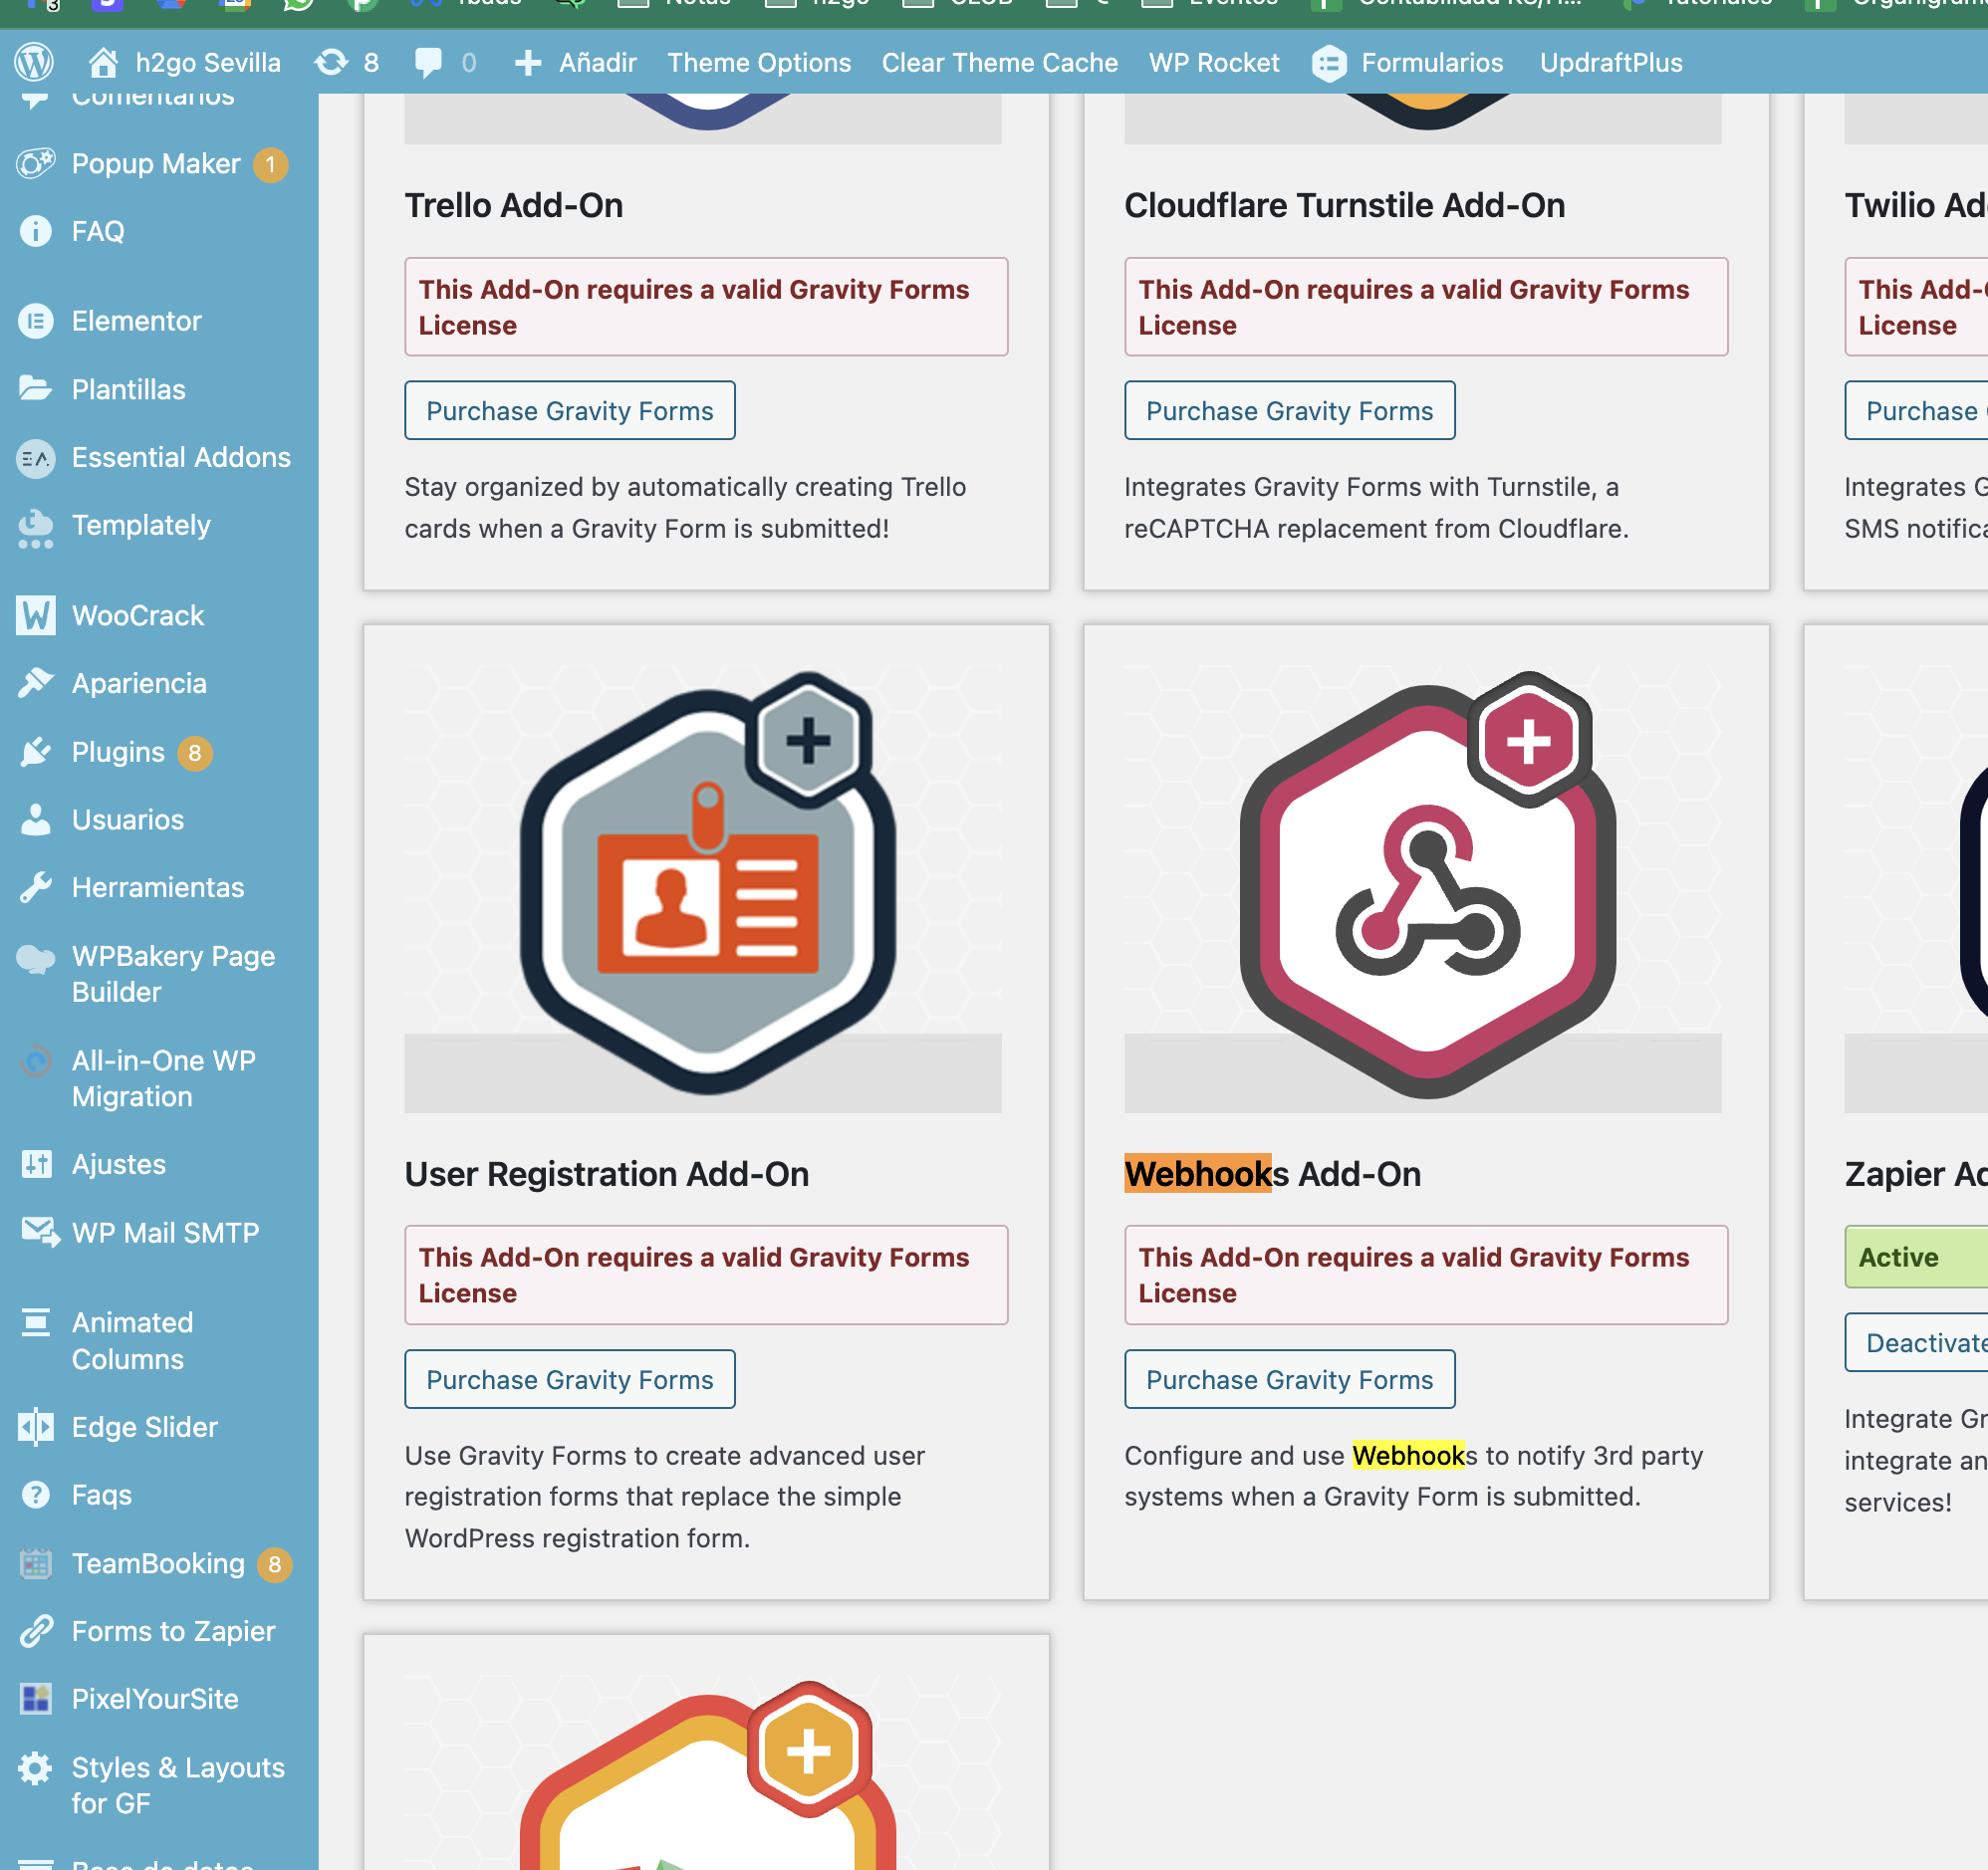The image size is (1988, 1870).
Task: Click the All-in-One WP Migration icon
Action: (36, 1061)
